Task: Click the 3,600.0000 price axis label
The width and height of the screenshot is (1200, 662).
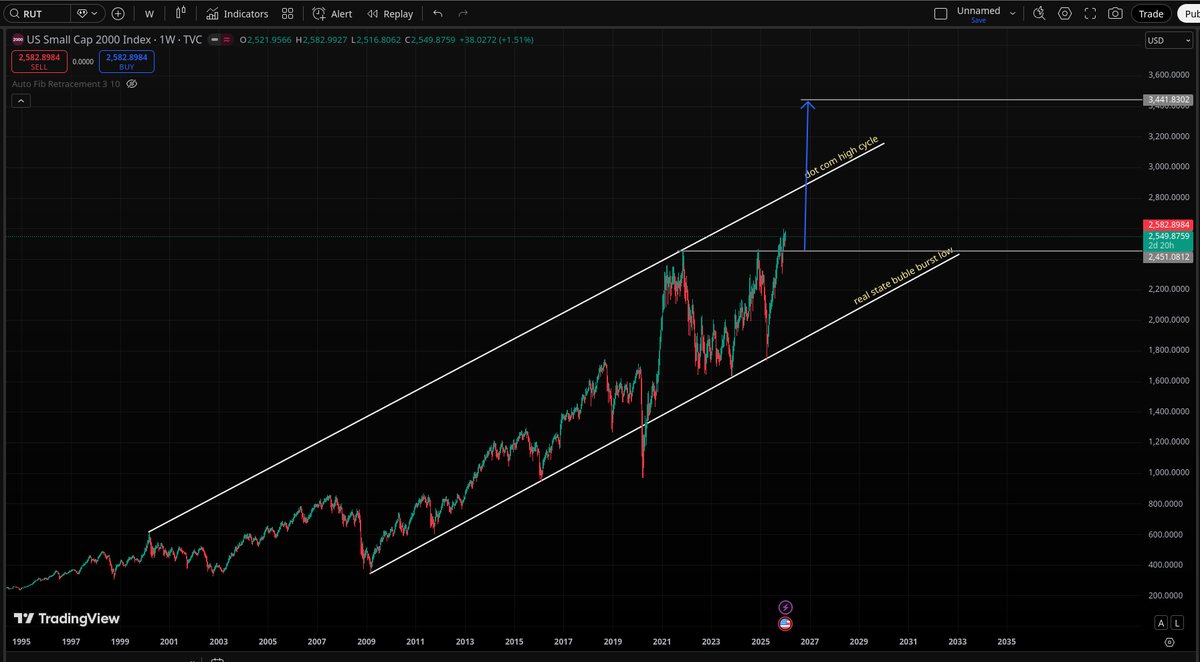Action: coord(1168,75)
